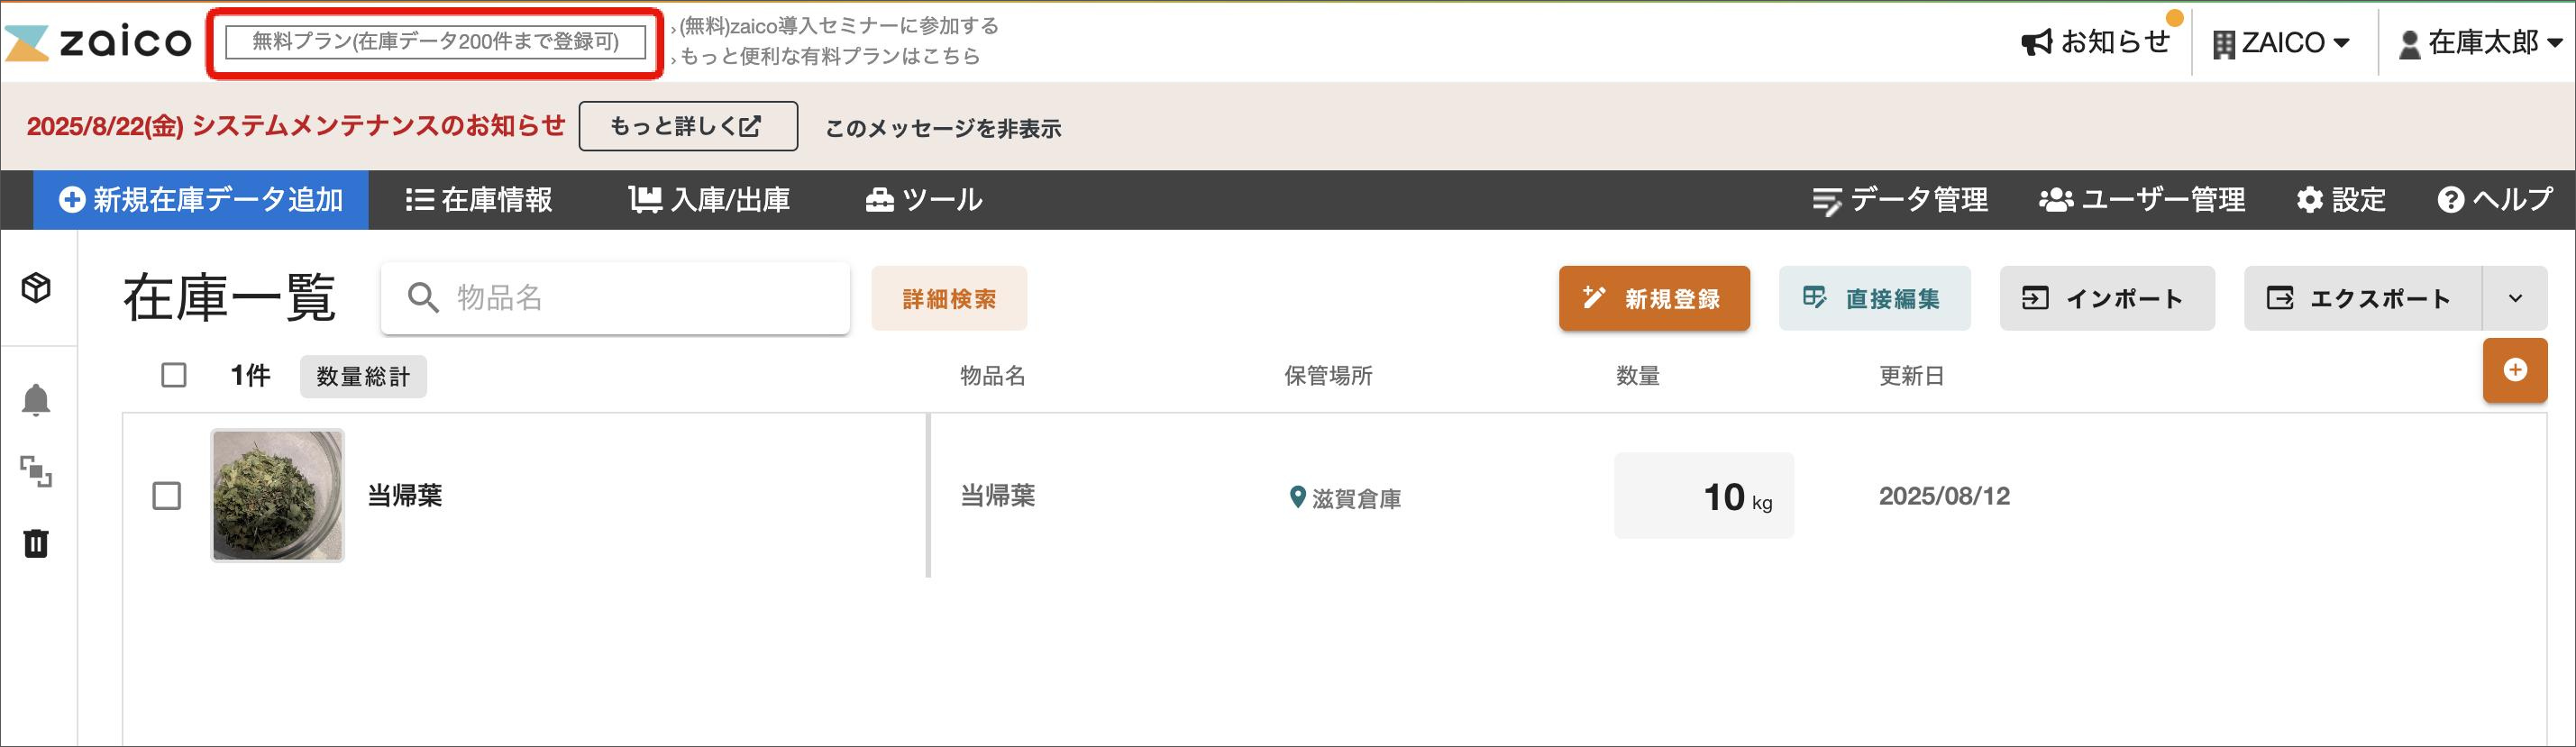Expand the ZAICO company dropdown
Viewport: 2576px width, 747px height.
point(2281,43)
